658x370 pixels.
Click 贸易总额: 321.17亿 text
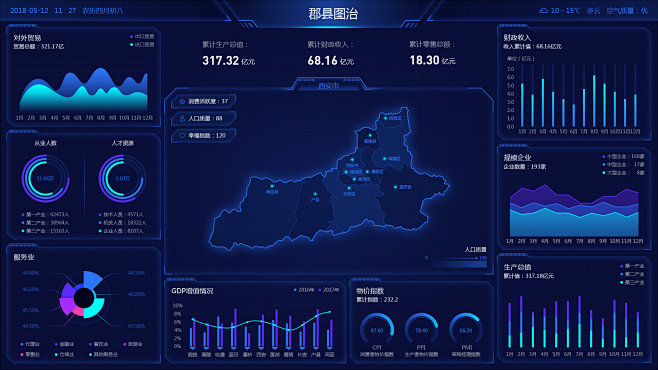[x=39, y=46]
